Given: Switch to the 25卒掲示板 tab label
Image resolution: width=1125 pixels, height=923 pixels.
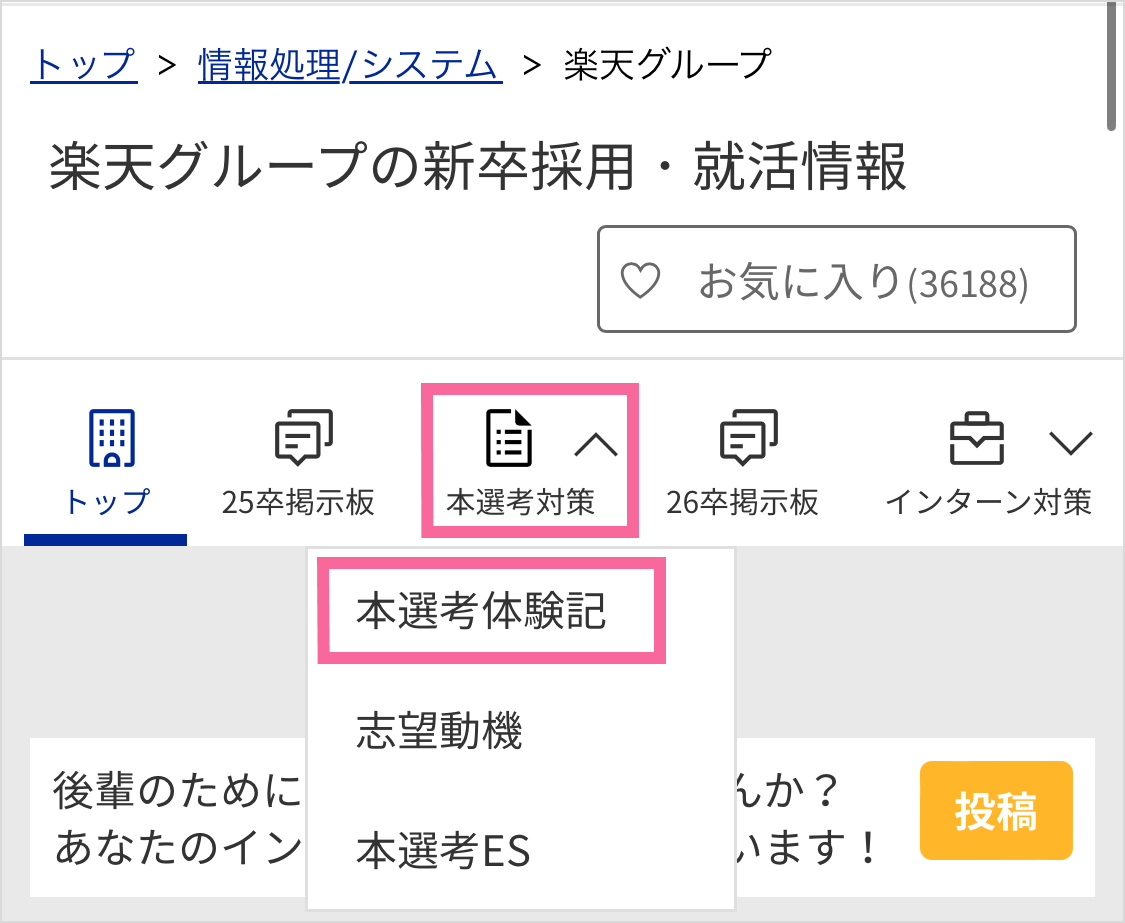Looking at the screenshot, I should 298,502.
